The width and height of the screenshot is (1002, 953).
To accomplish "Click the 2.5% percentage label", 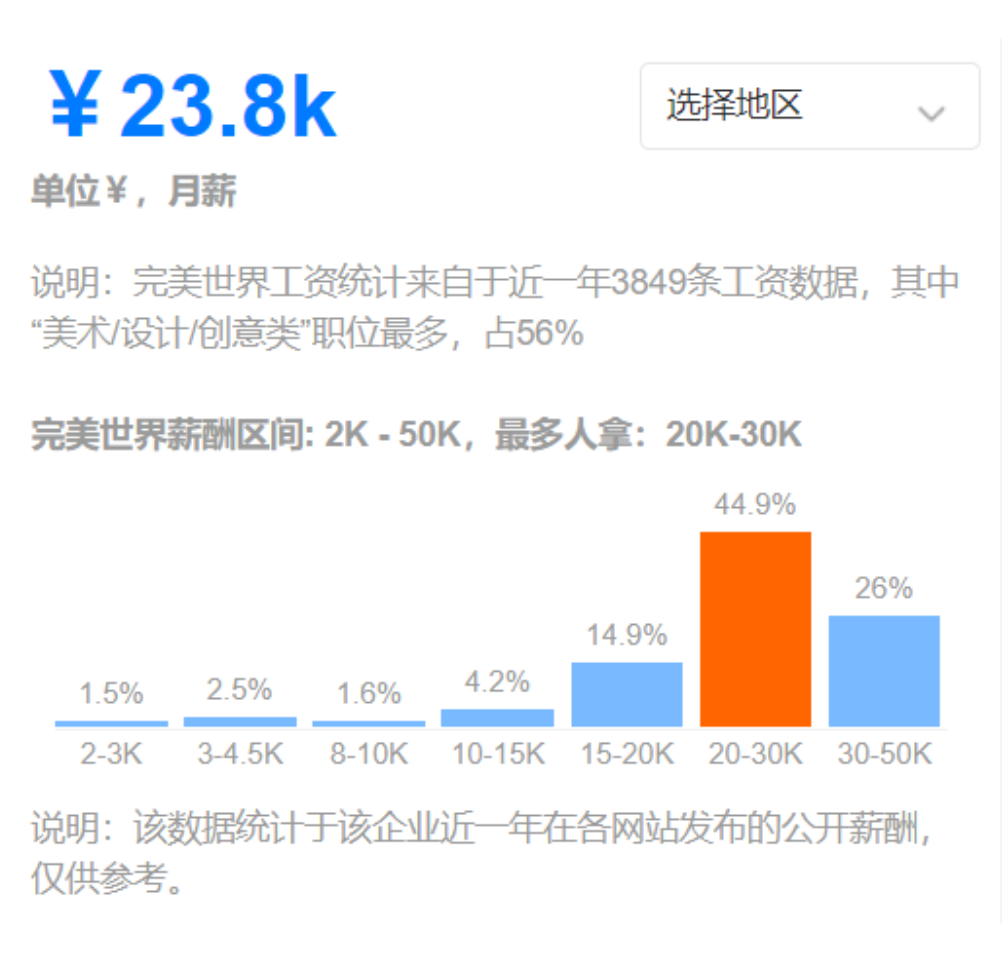I will tap(240, 690).
